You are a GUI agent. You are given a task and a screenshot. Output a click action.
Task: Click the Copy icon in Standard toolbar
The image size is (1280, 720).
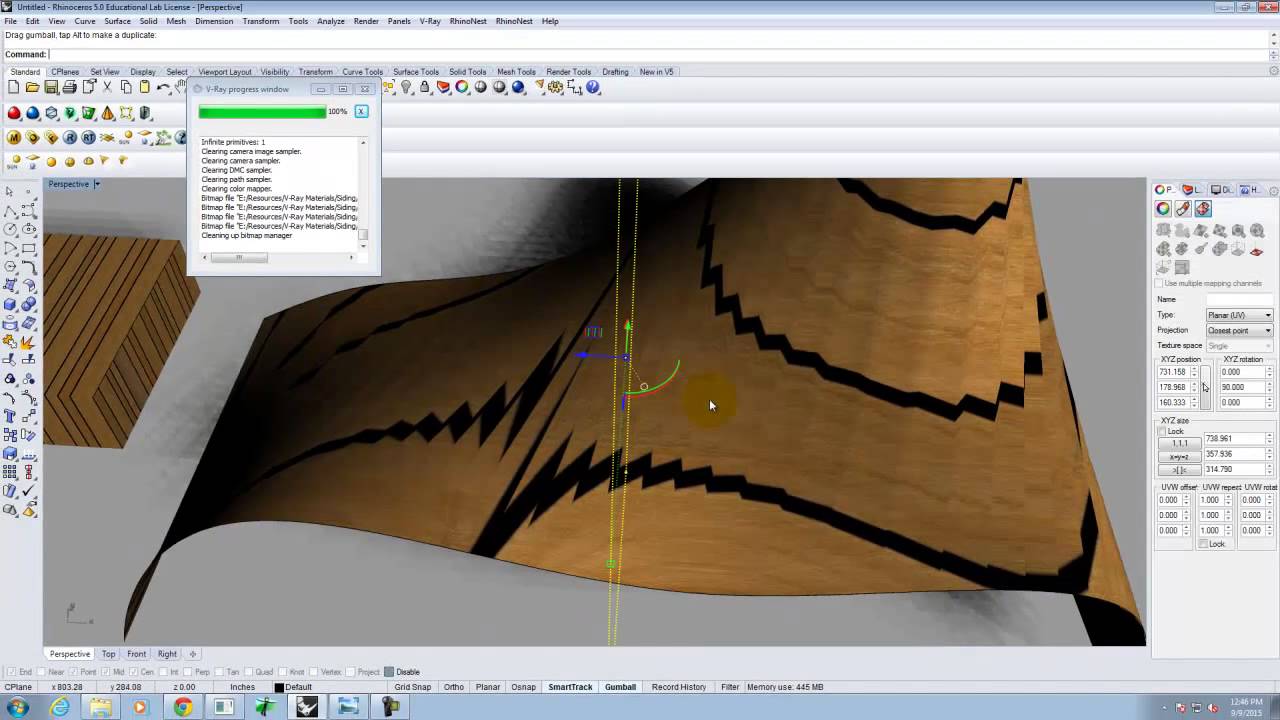(126, 88)
